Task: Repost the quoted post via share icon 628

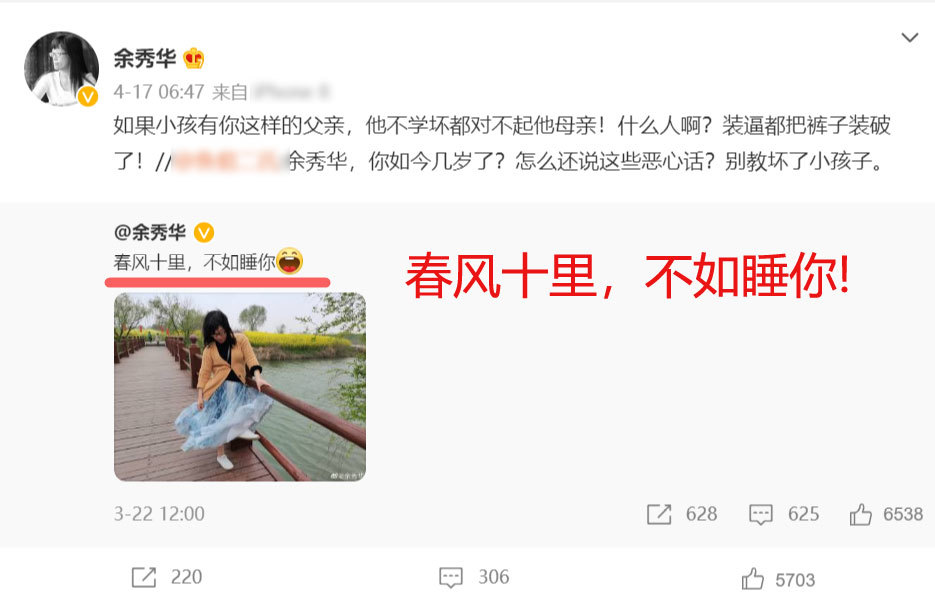Action: (x=659, y=514)
